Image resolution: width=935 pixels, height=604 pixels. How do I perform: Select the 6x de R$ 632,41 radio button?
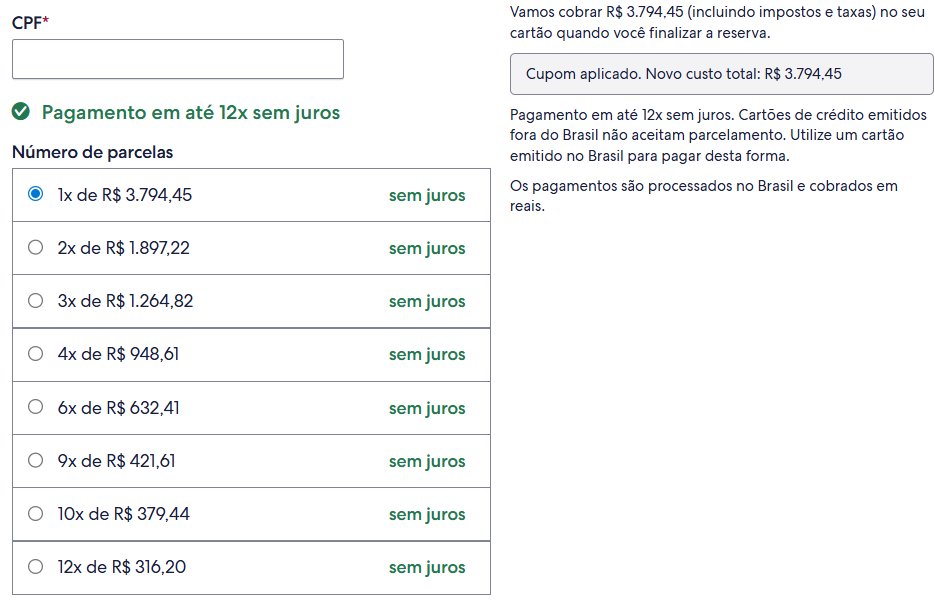[x=36, y=407]
